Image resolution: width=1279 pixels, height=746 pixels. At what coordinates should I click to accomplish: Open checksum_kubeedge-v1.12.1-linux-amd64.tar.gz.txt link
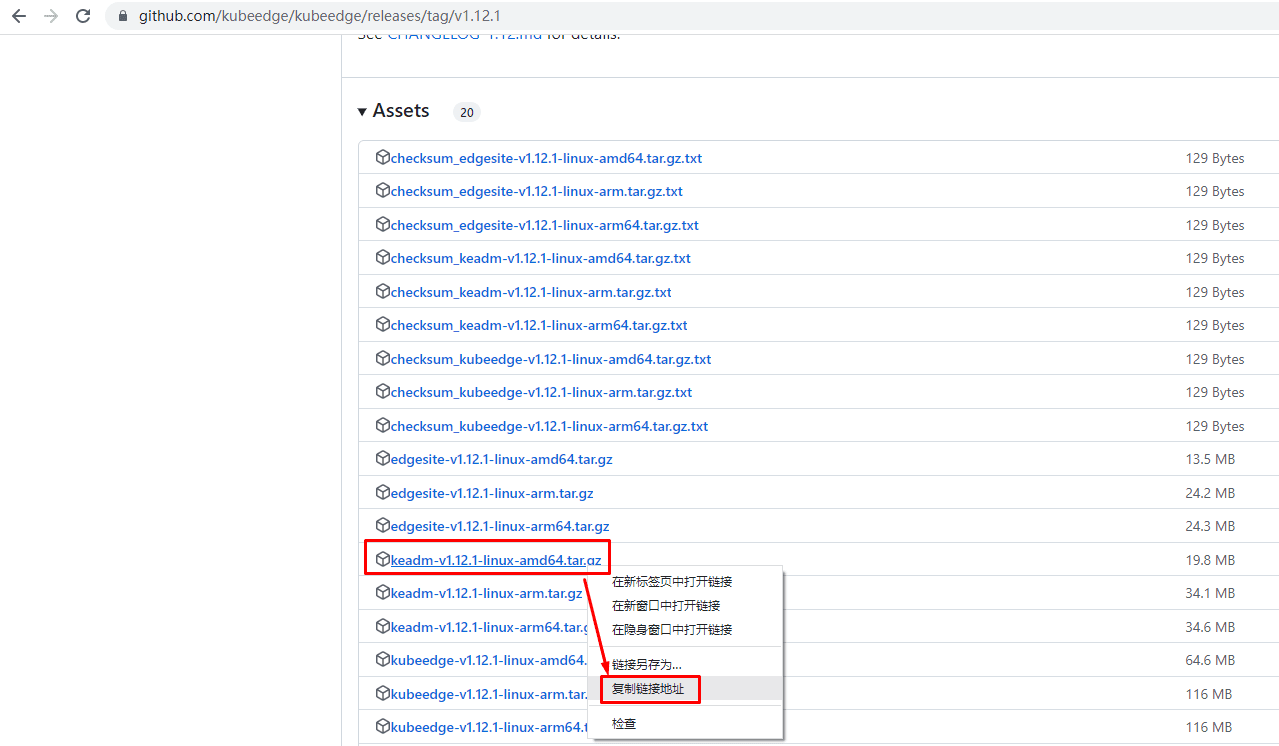click(551, 359)
